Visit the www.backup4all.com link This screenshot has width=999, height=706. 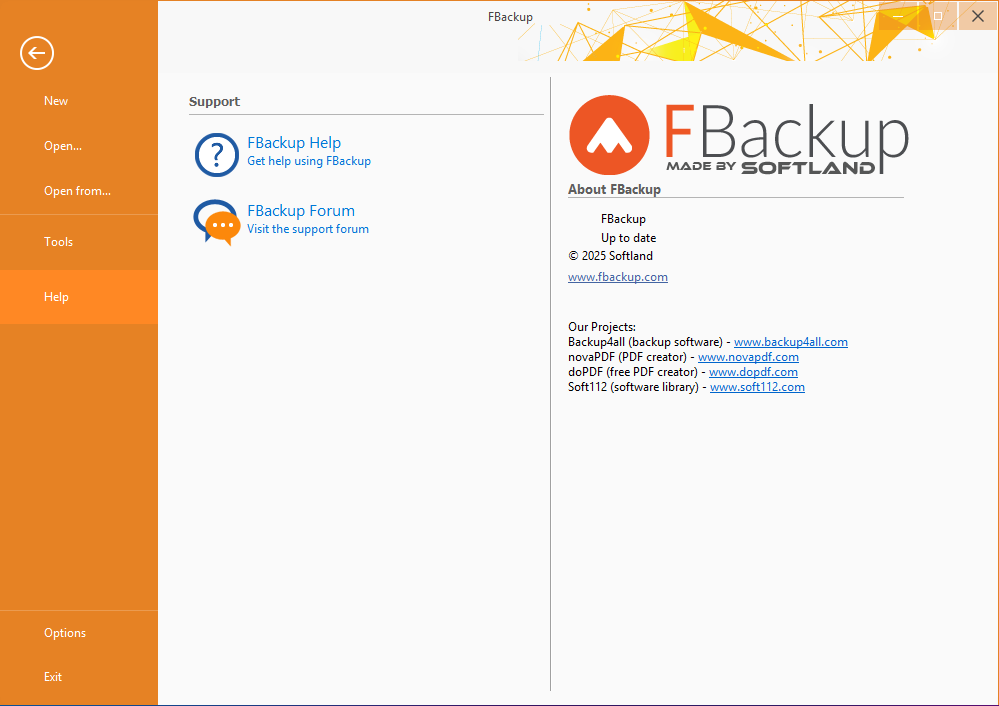click(x=791, y=342)
